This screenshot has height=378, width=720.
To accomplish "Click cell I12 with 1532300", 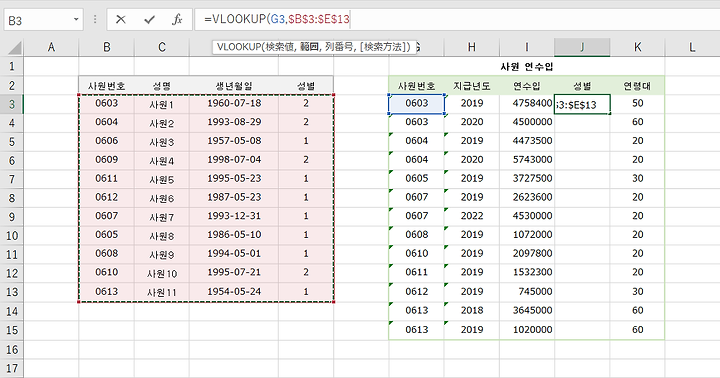I will (527, 273).
